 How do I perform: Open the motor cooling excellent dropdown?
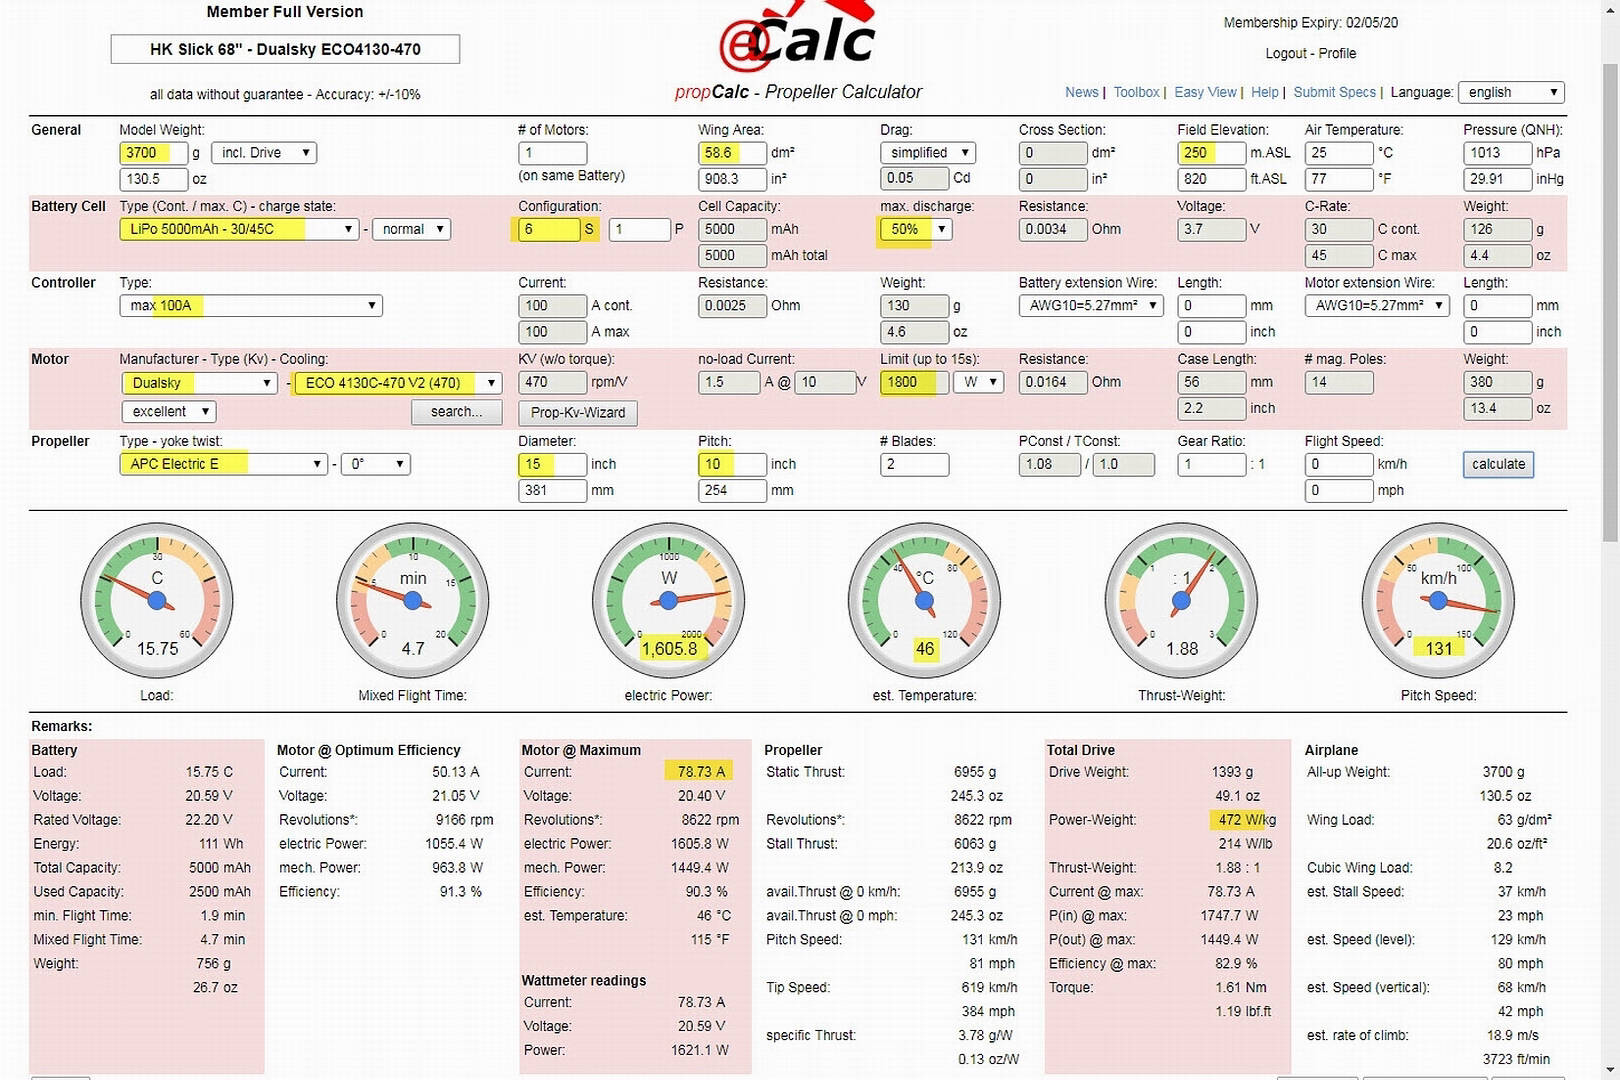169,411
